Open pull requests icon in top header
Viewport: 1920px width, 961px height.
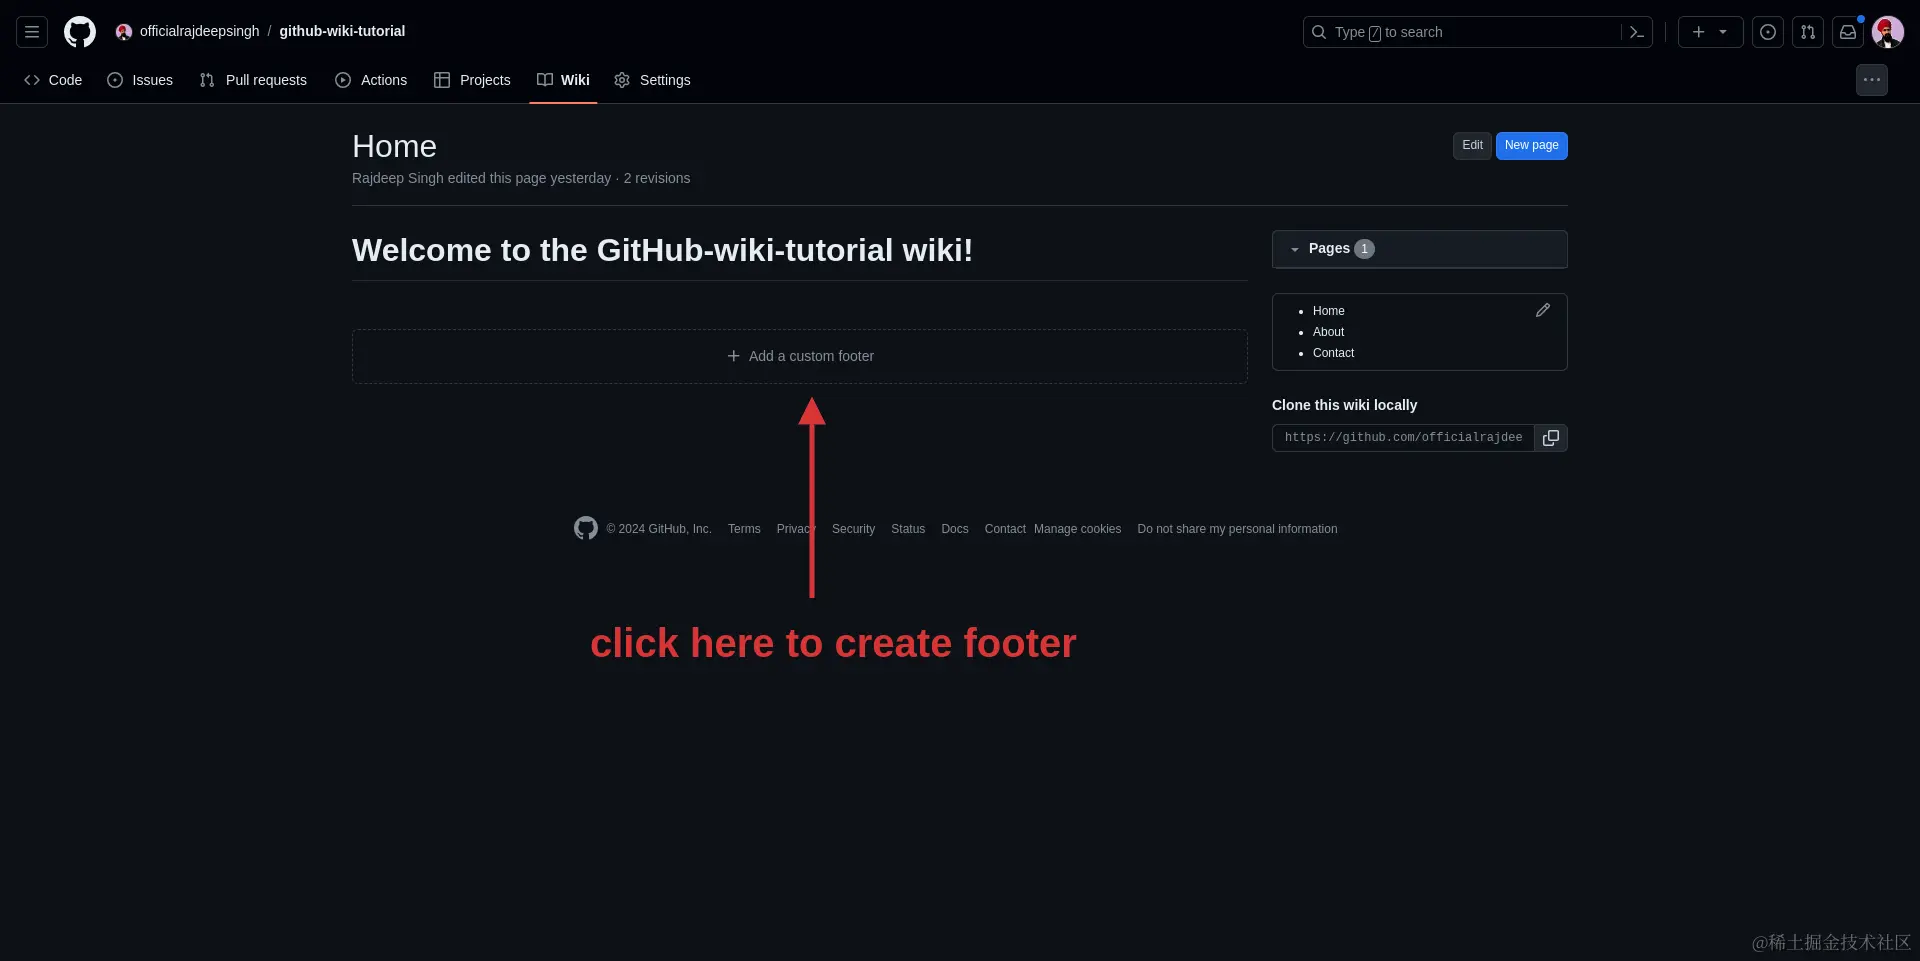[1808, 32]
